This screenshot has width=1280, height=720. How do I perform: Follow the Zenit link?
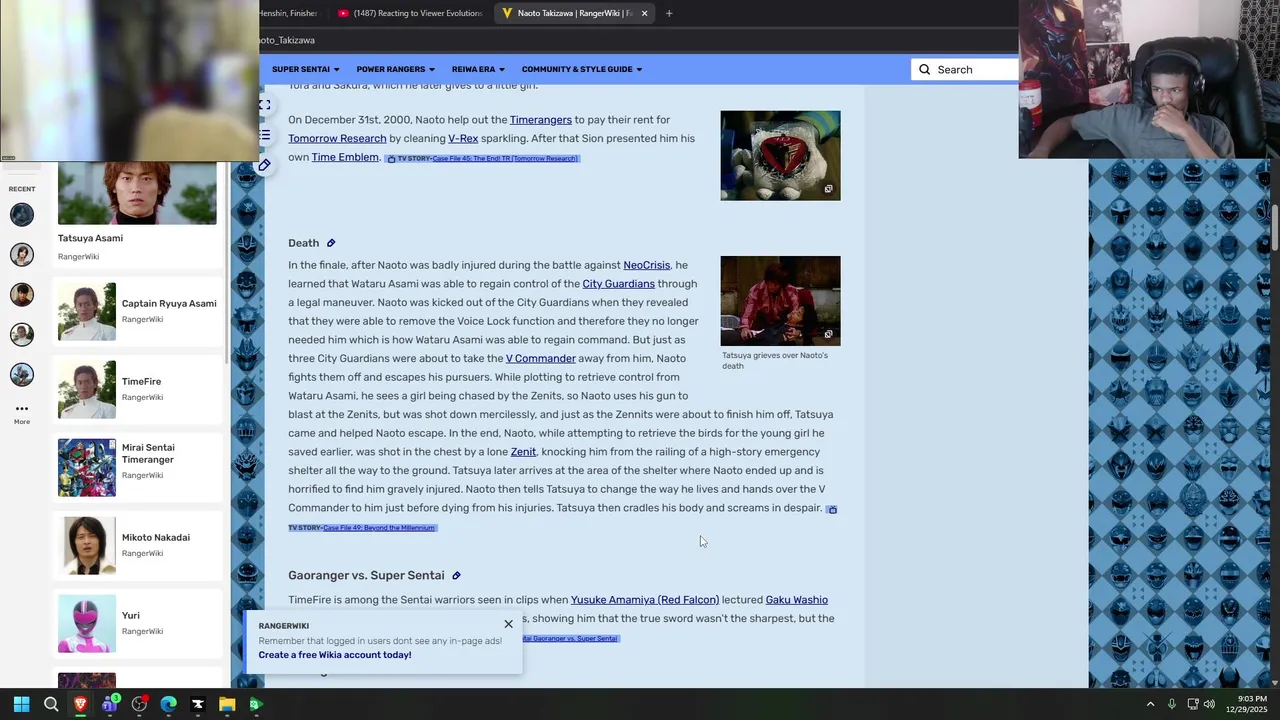click(x=523, y=452)
